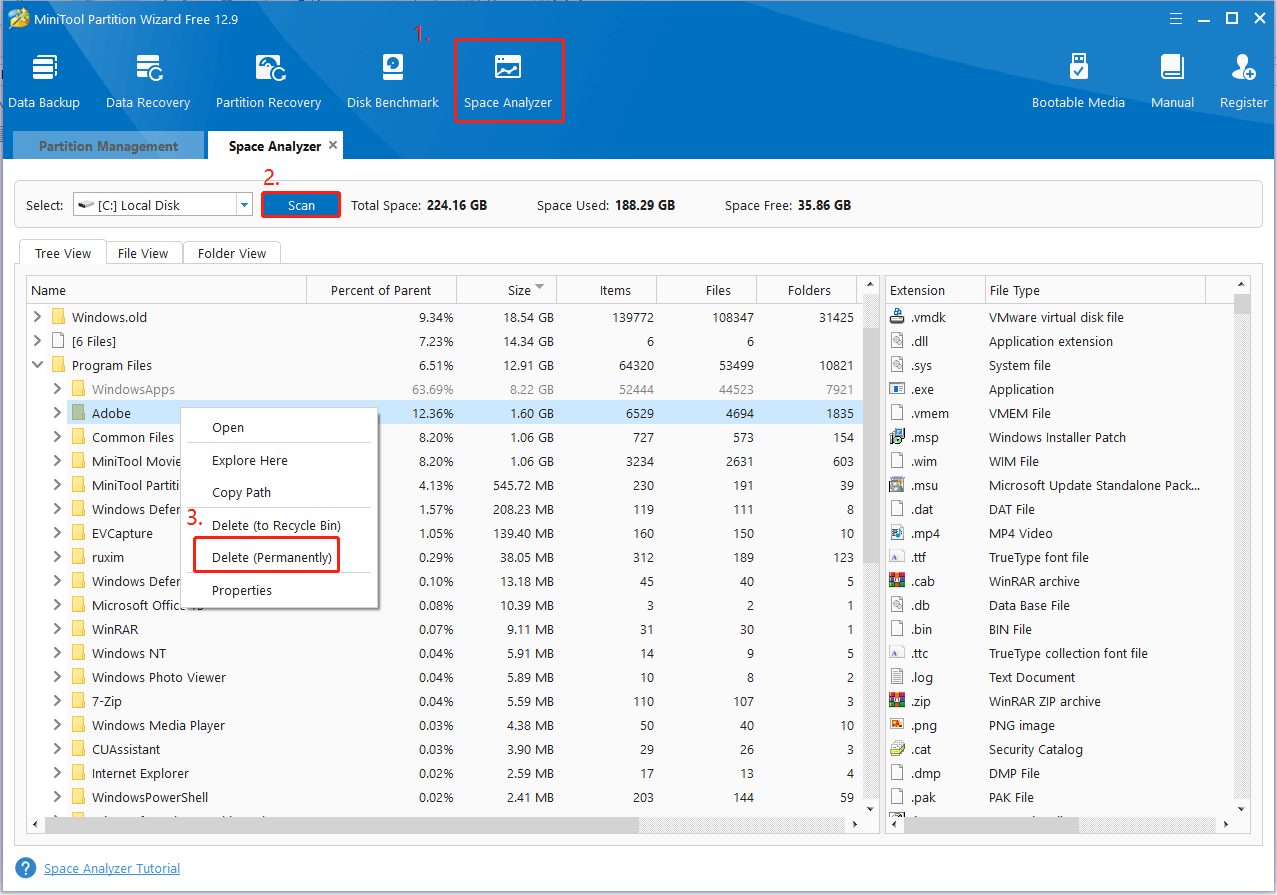Expand the Windows.old folder
This screenshot has width=1277, height=895.
[x=38, y=317]
